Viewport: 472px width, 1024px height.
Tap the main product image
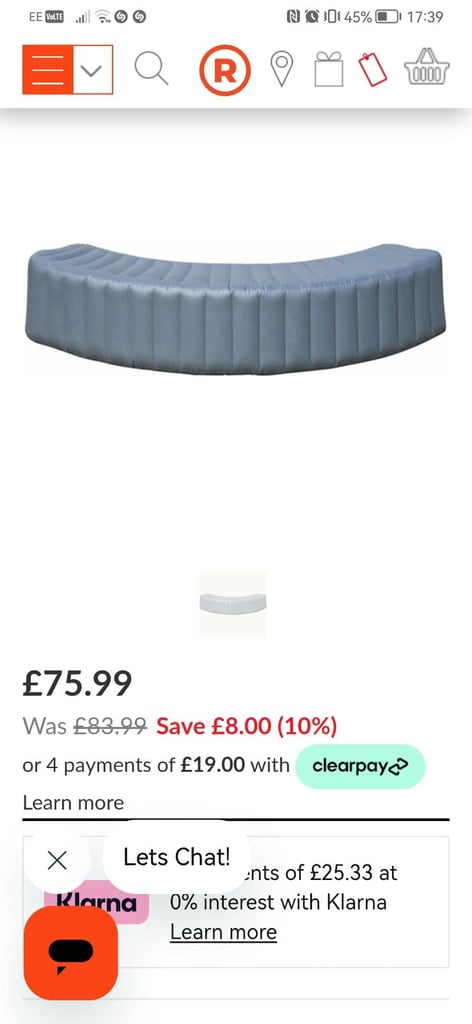click(x=236, y=310)
